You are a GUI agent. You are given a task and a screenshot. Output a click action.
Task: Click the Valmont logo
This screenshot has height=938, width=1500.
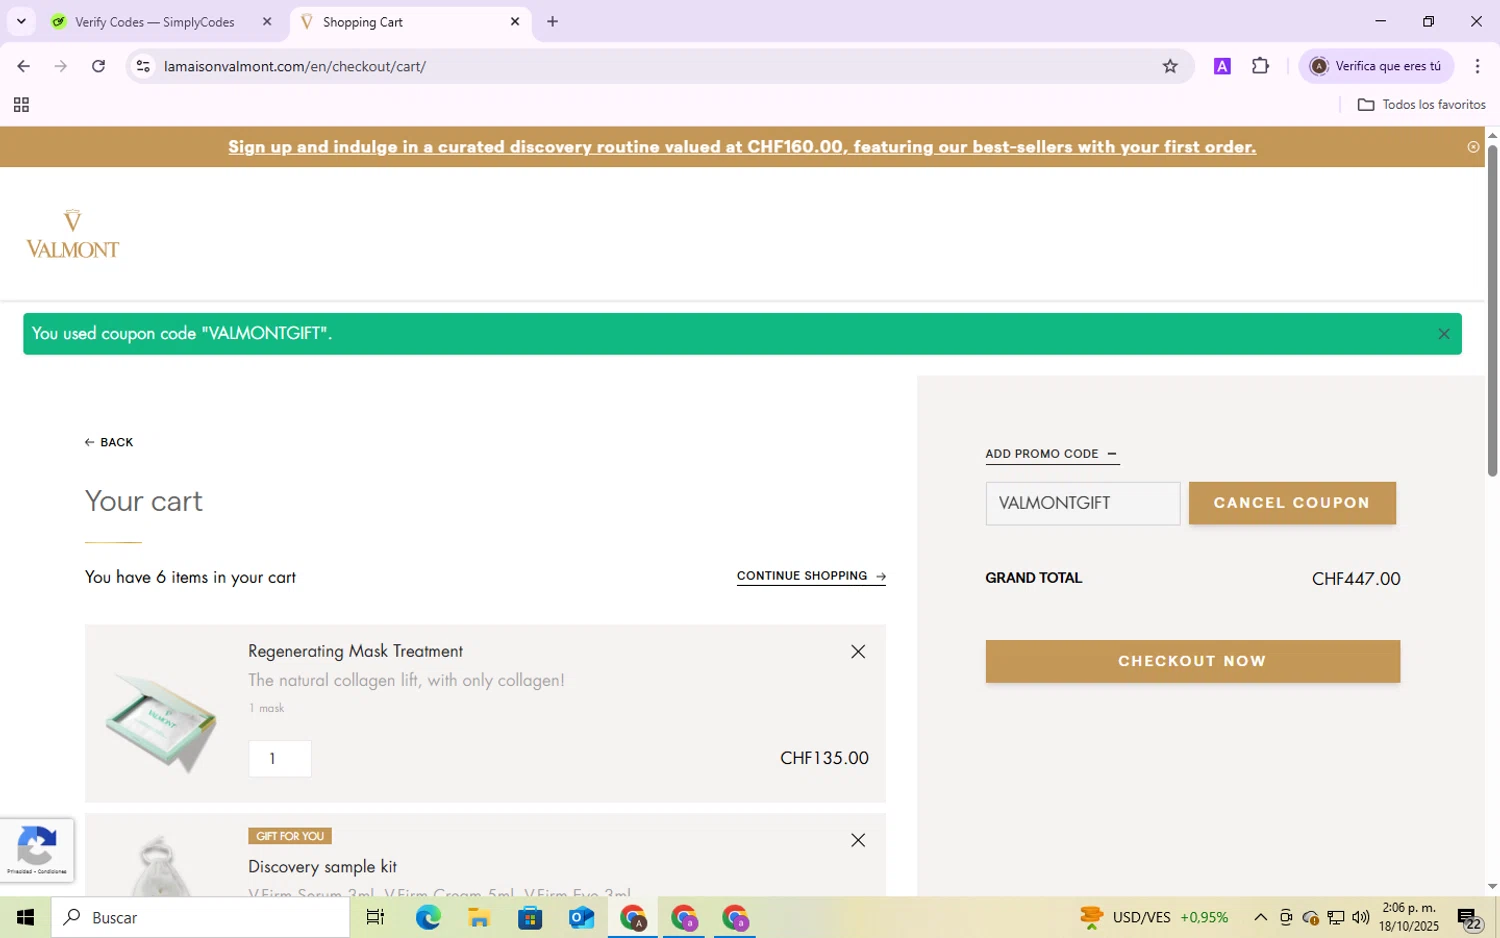click(72, 235)
